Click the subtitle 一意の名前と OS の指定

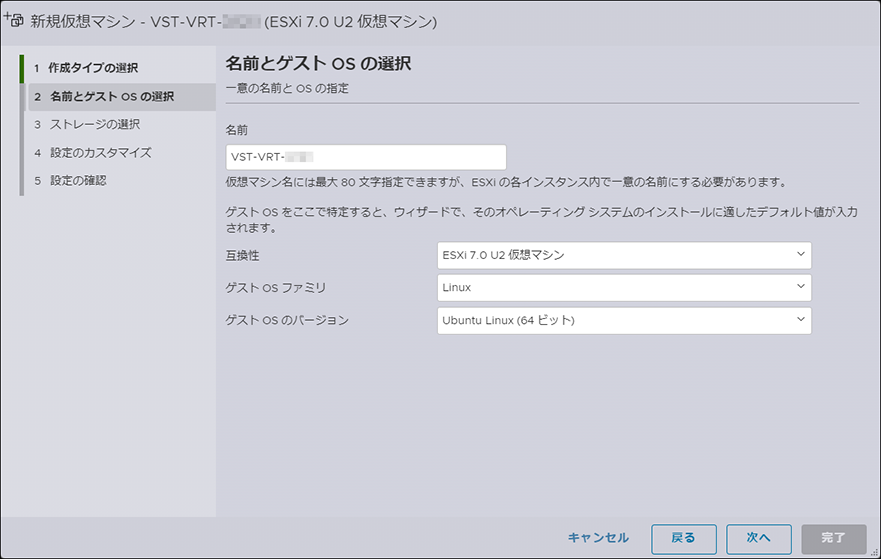pyautogui.click(x=287, y=89)
